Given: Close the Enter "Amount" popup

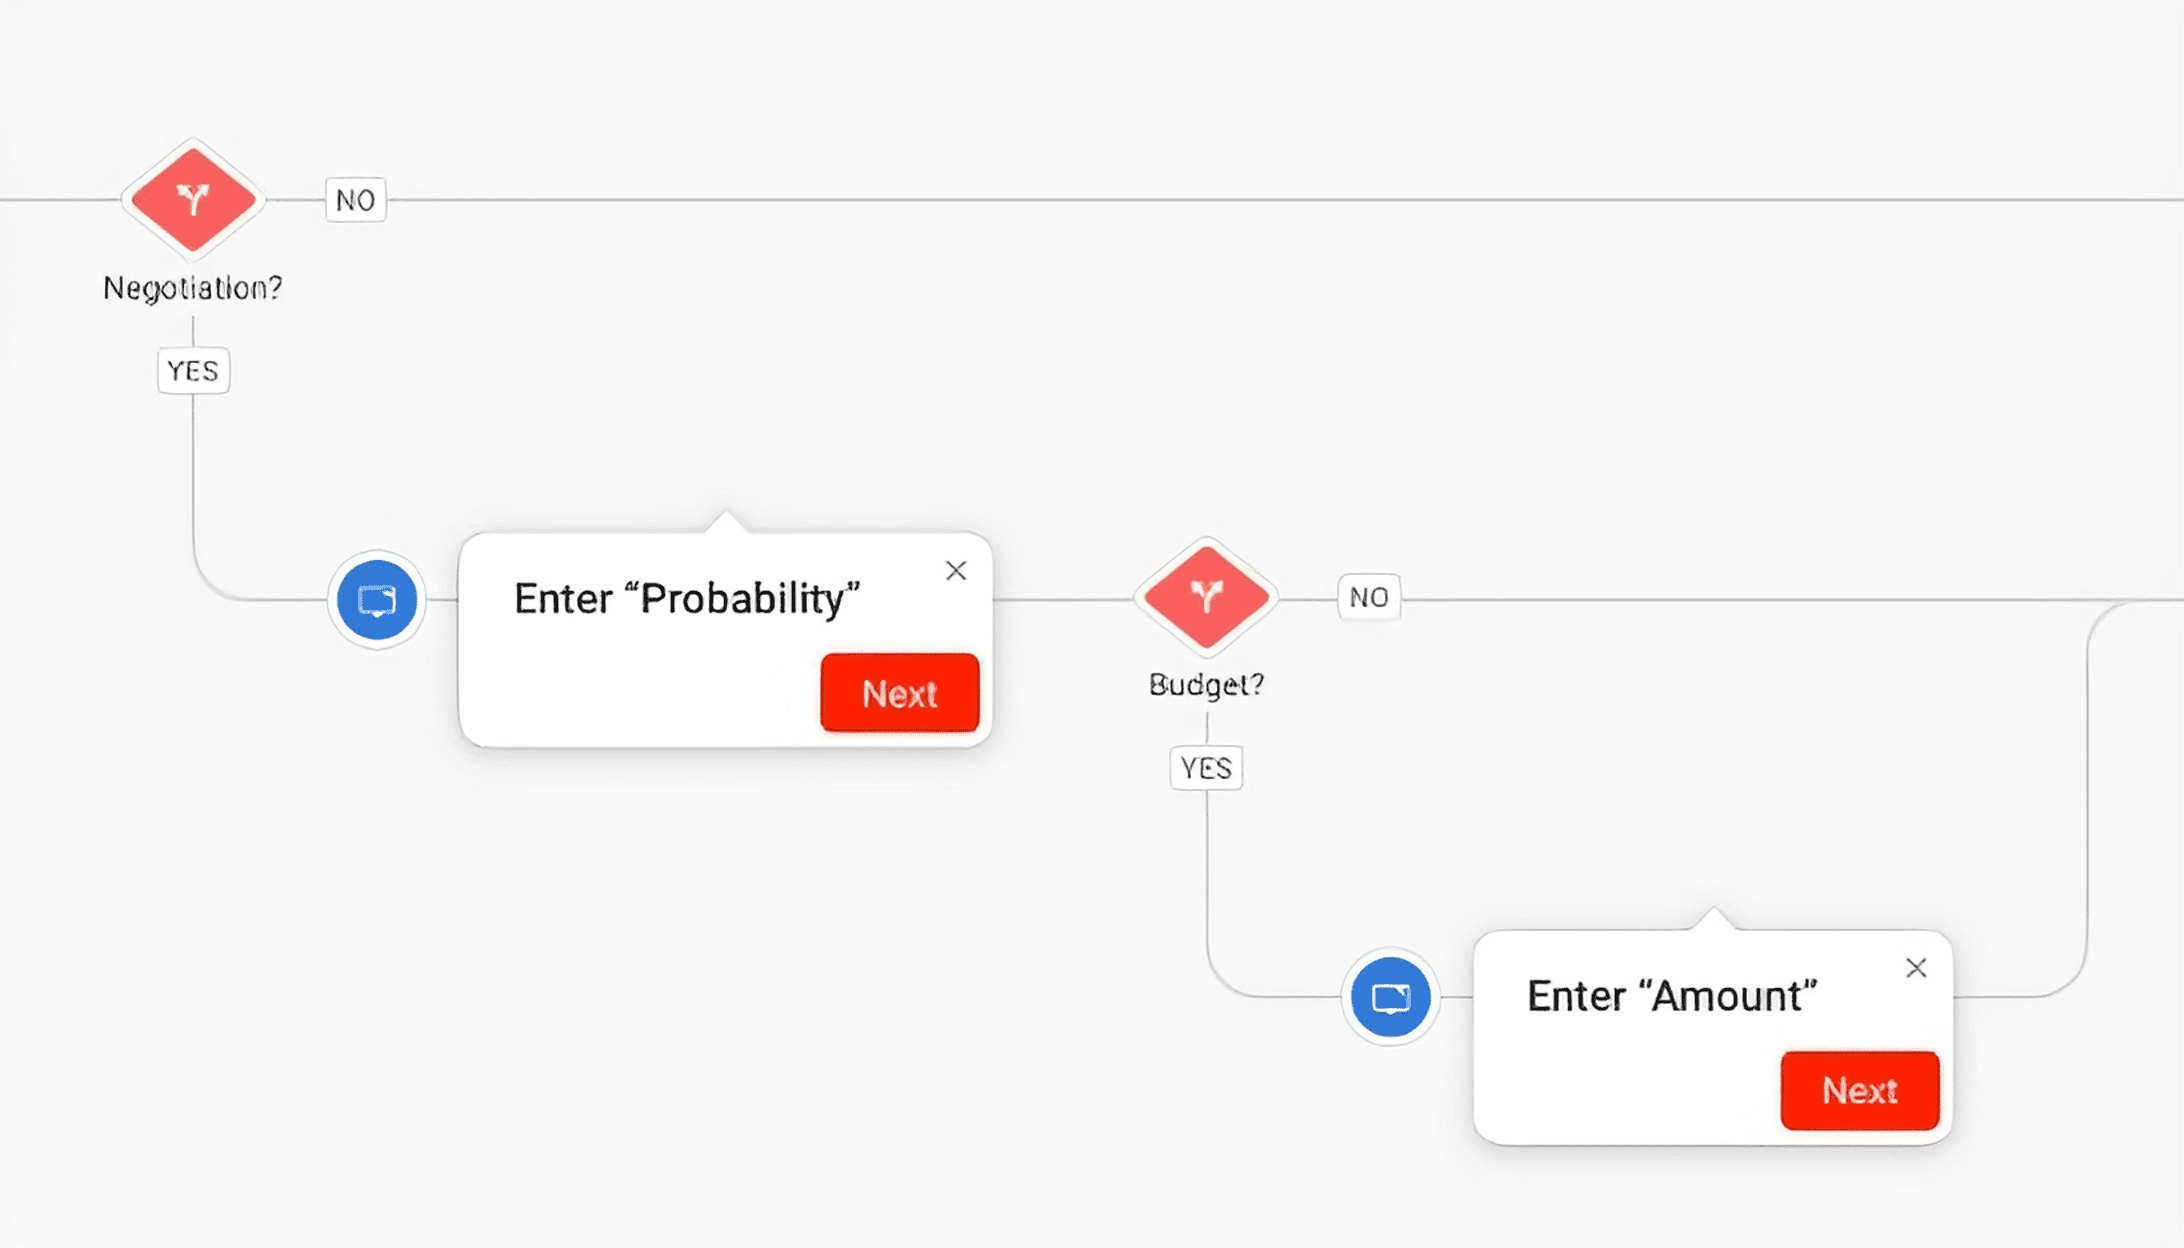Looking at the screenshot, I should (1916, 968).
